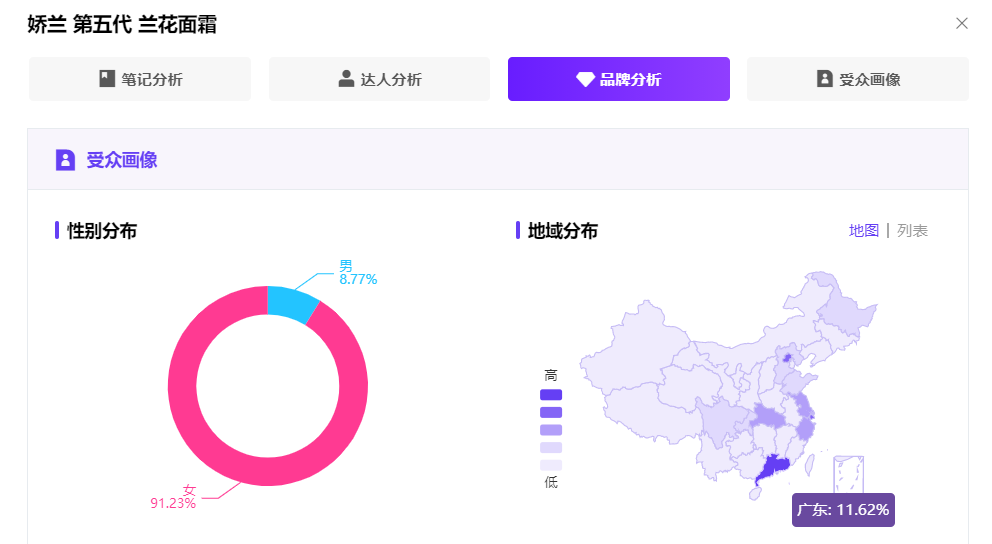Click the diamond icon in 品牌分析 tab

coord(585,80)
